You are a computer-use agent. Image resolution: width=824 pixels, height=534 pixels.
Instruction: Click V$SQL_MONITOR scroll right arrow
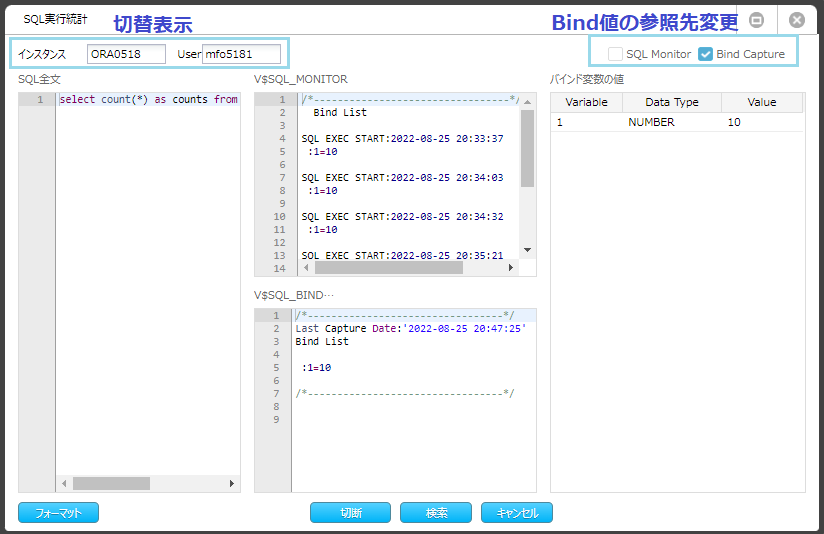[511, 268]
